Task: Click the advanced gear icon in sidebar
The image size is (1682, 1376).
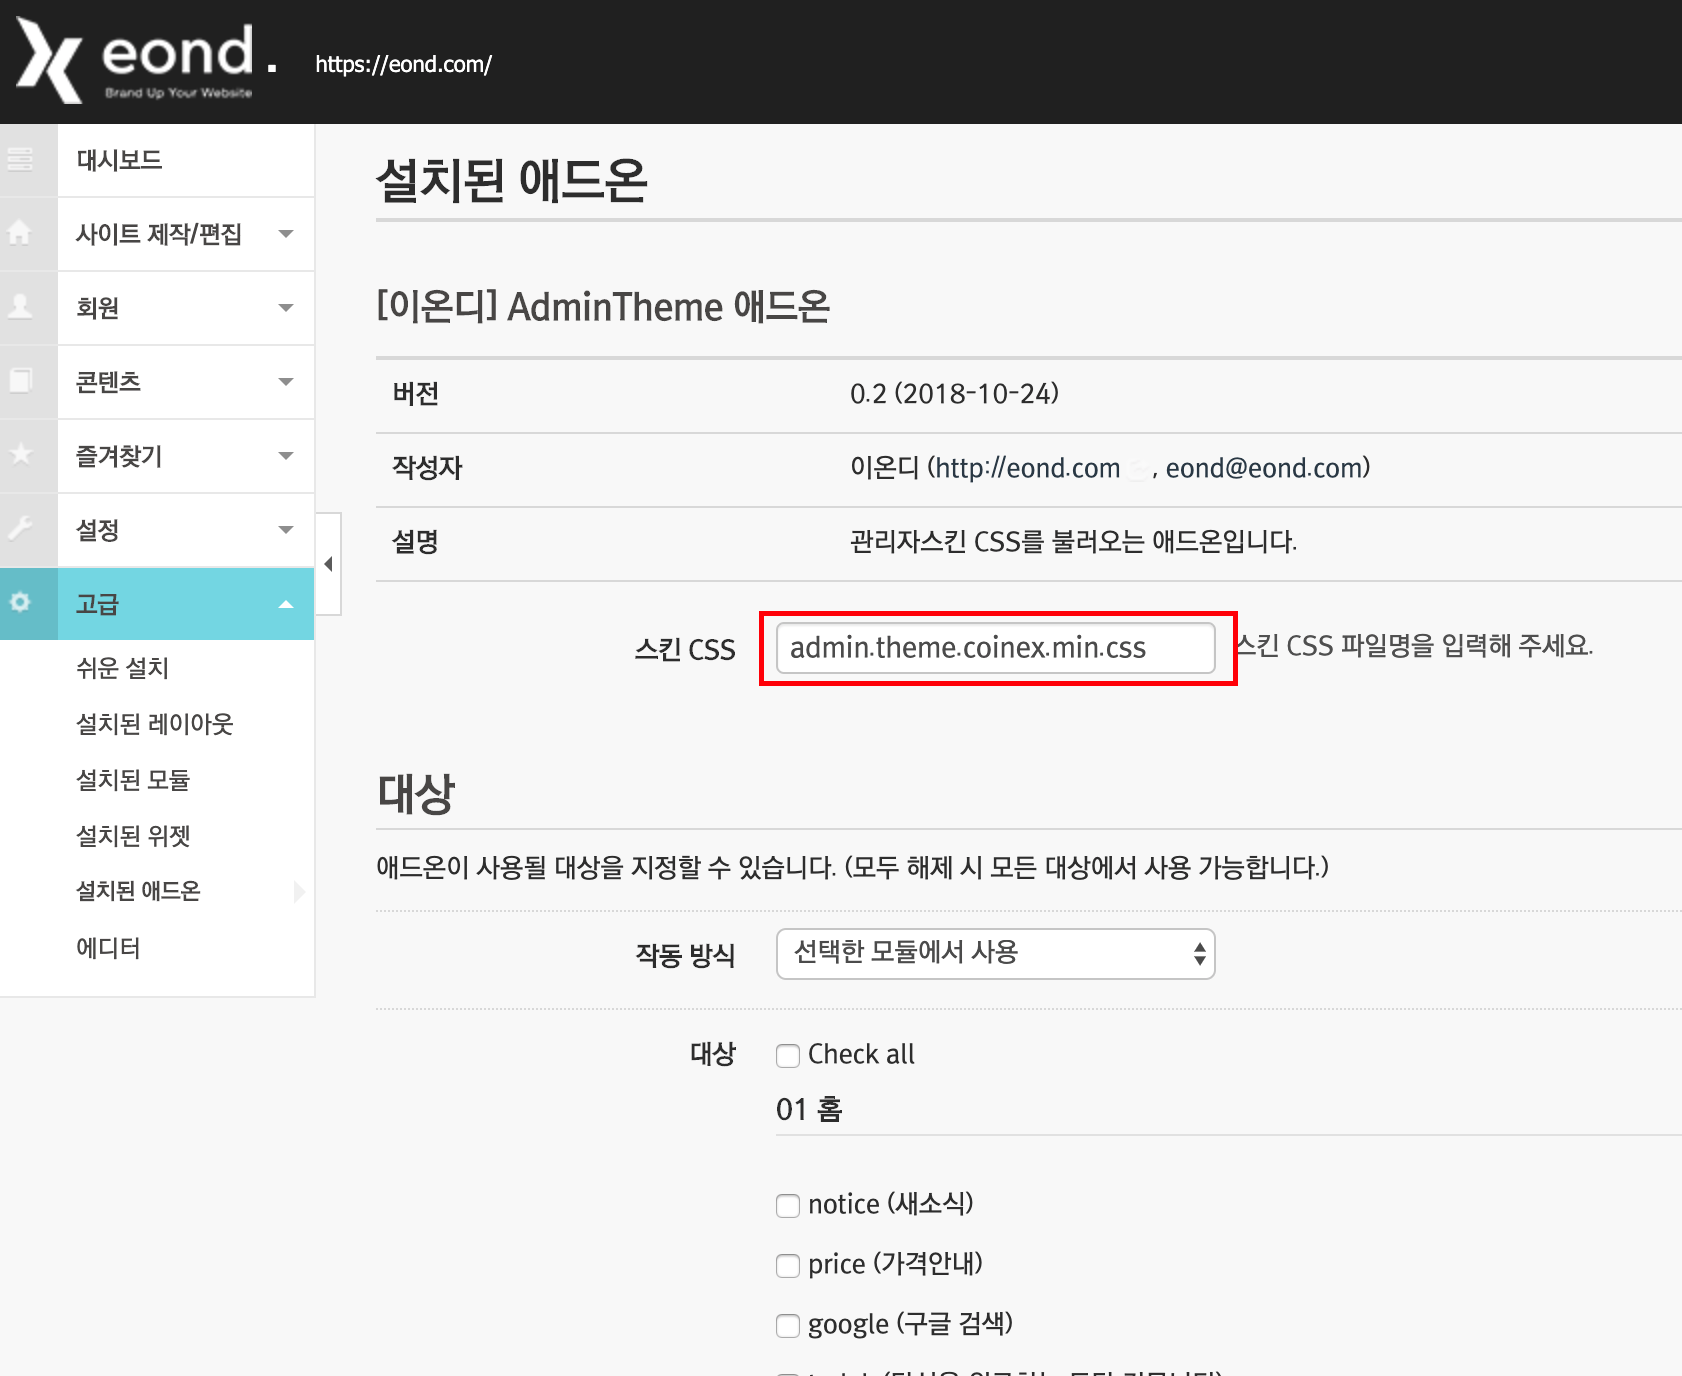Action: pos(20,602)
